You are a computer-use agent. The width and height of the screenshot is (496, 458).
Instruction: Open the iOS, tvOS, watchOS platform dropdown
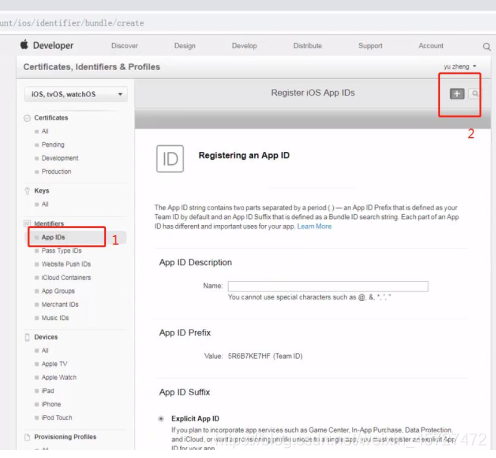pyautogui.click(x=76, y=94)
